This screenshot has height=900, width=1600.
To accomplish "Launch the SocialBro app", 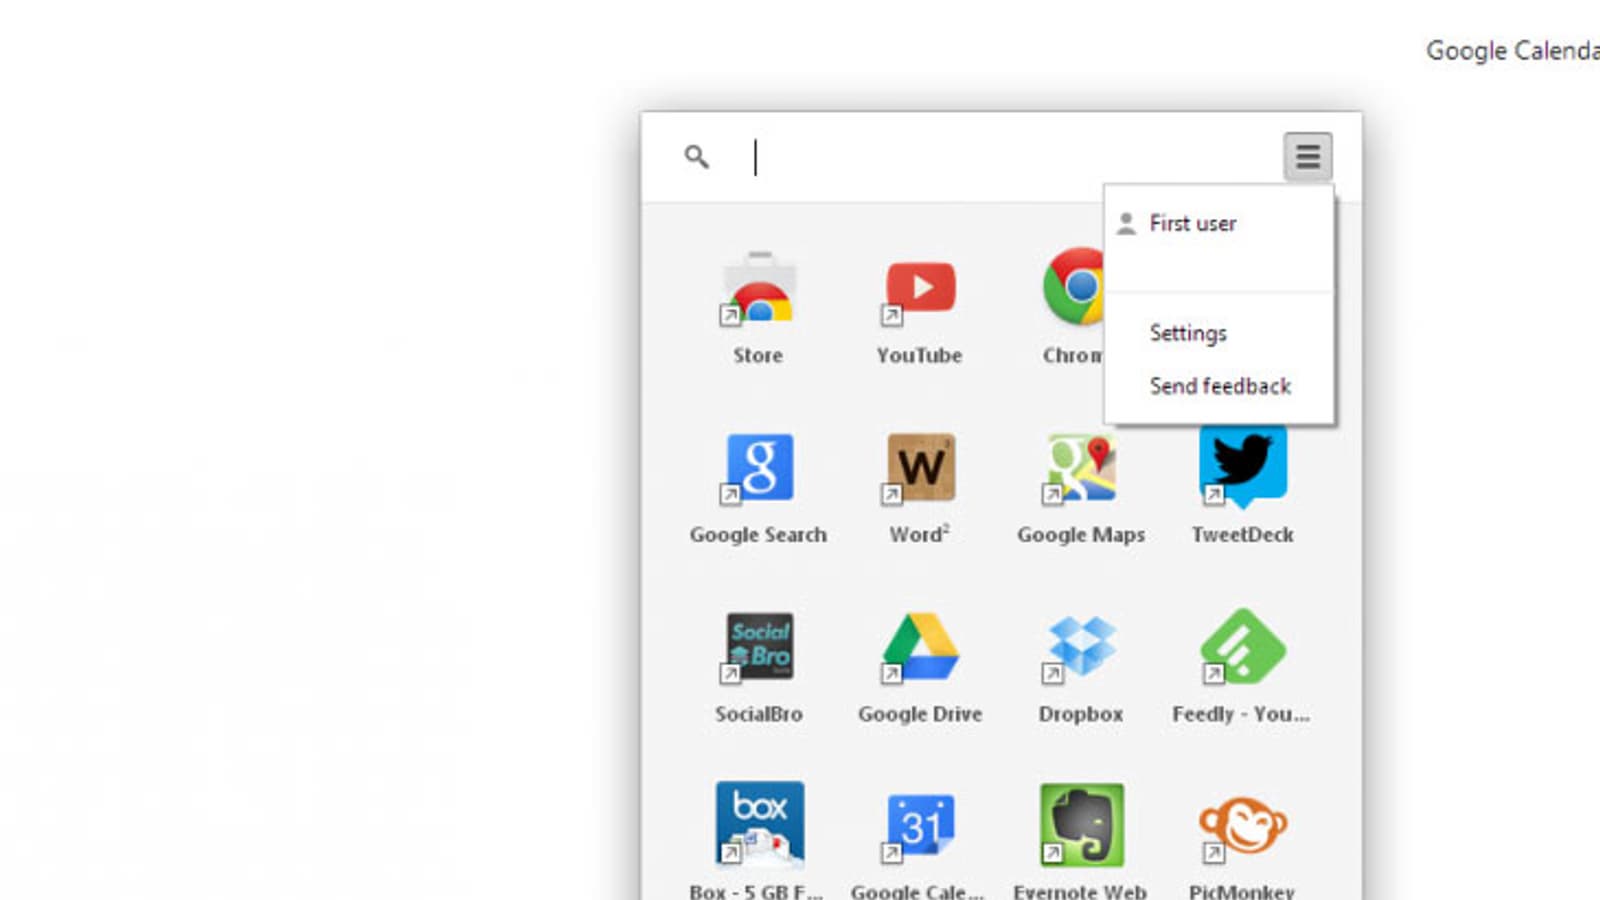I will (x=759, y=646).
